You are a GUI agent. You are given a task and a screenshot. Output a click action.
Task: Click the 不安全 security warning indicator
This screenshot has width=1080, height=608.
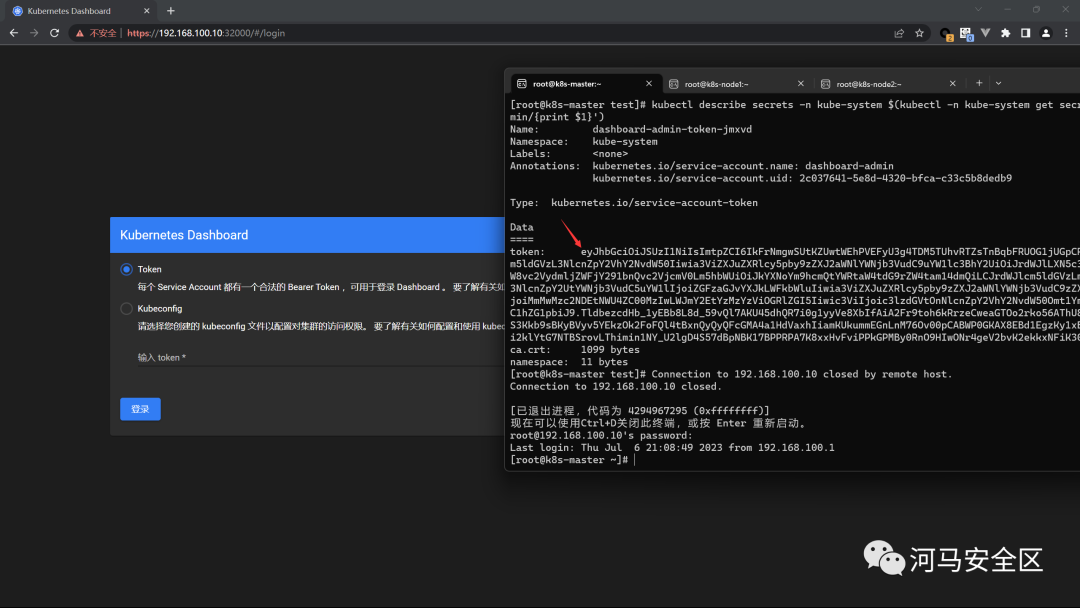pyautogui.click(x=96, y=33)
